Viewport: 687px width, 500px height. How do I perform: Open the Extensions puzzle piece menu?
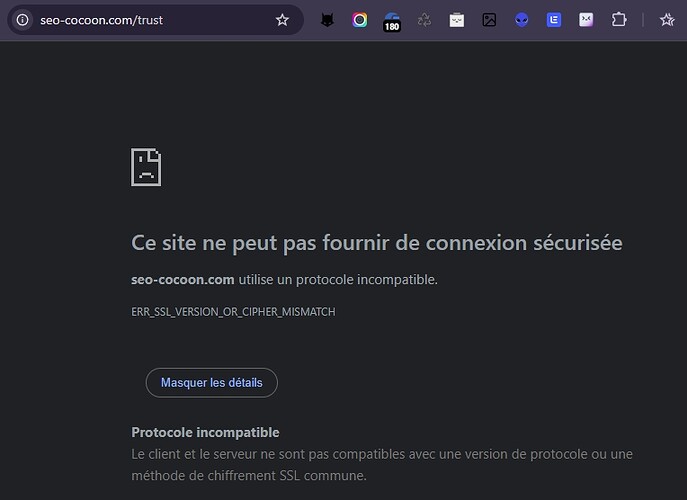pyautogui.click(x=619, y=20)
